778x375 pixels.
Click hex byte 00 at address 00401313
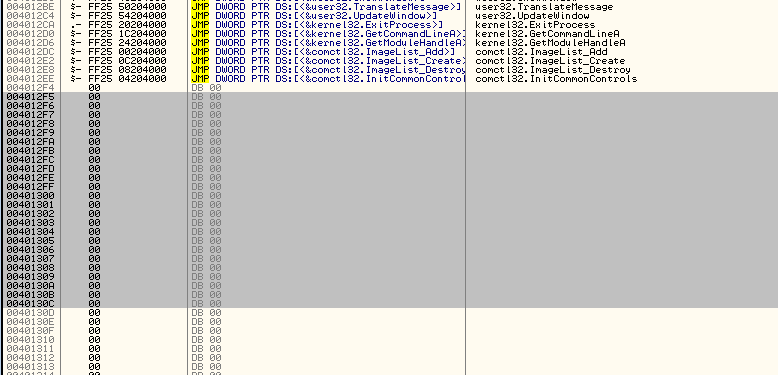pyautogui.click(x=94, y=367)
